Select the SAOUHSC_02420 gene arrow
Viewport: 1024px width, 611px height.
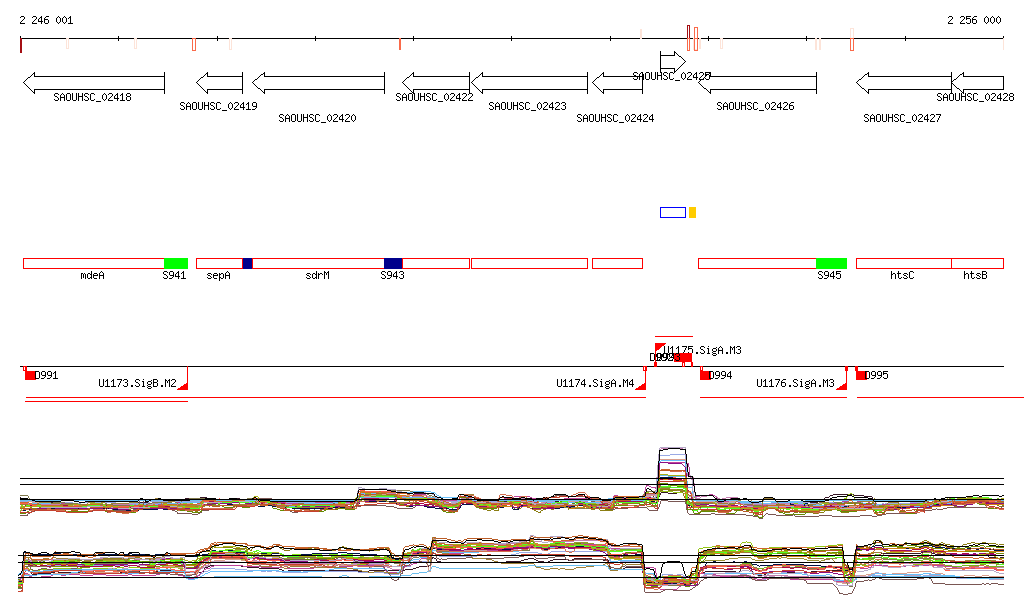319,83
